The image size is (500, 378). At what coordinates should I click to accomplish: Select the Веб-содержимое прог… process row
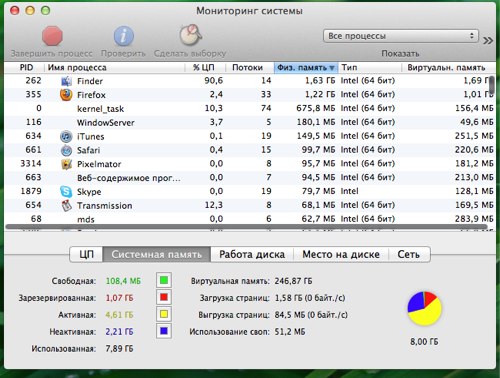point(250,178)
